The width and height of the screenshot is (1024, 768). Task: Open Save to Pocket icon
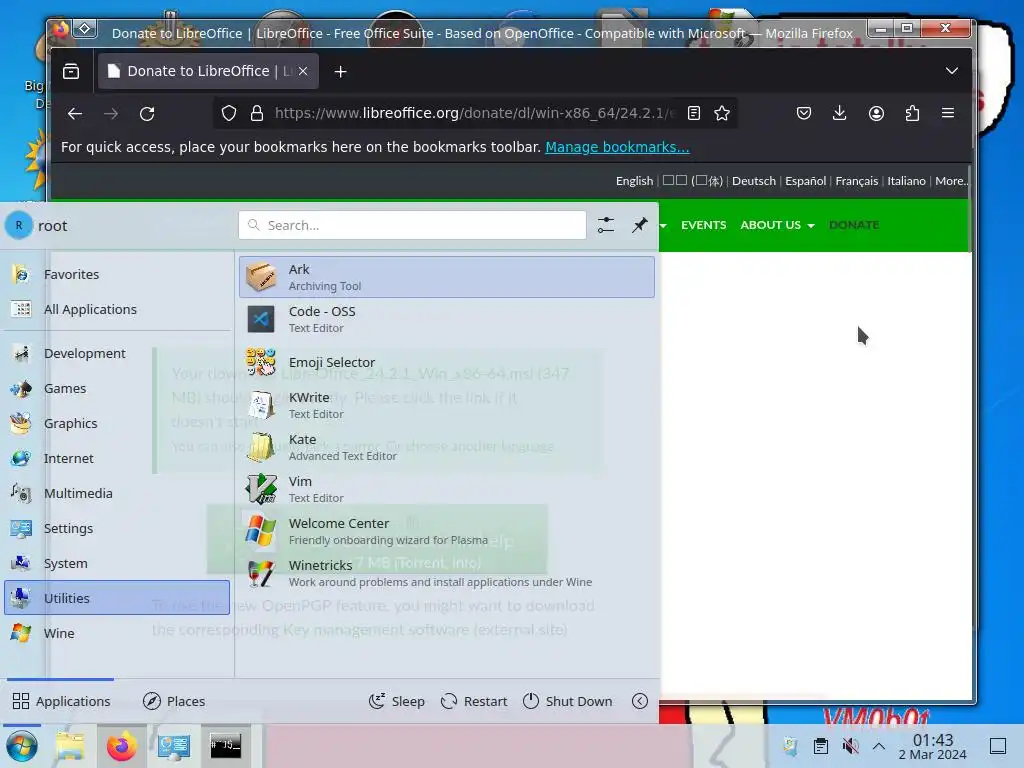pos(804,114)
